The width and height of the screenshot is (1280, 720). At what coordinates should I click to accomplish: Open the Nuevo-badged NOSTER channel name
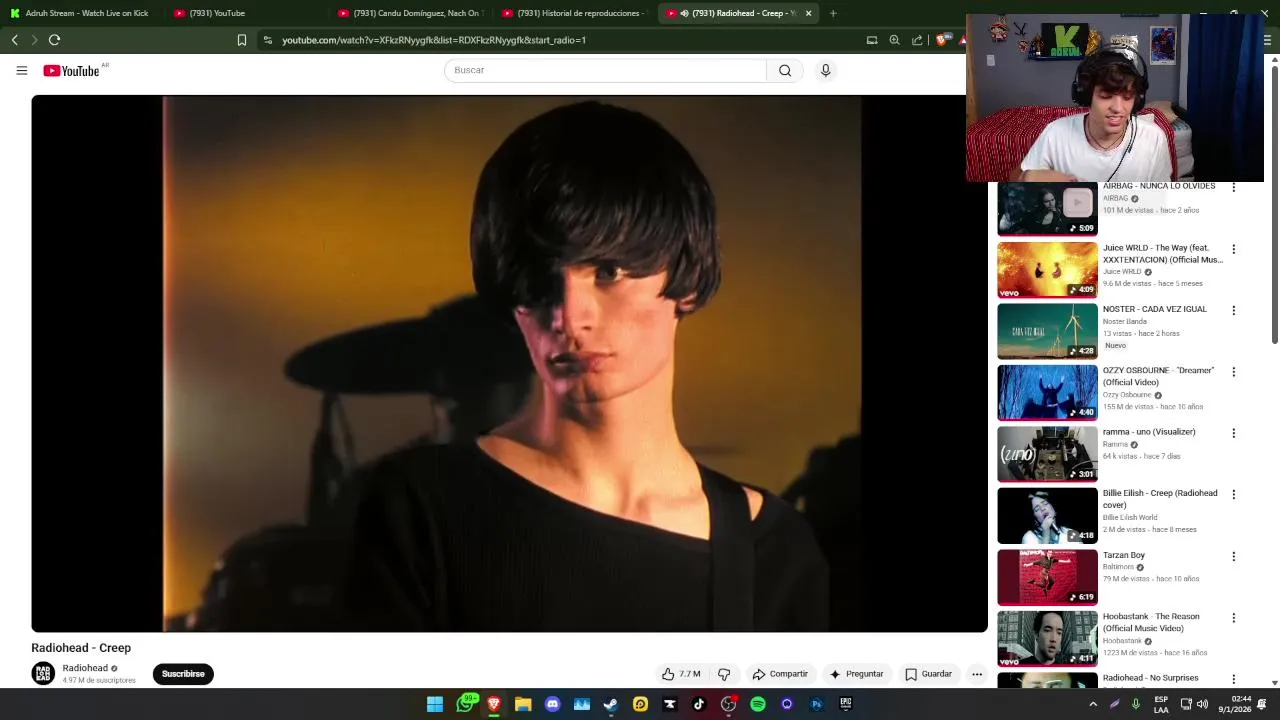[1125, 321]
